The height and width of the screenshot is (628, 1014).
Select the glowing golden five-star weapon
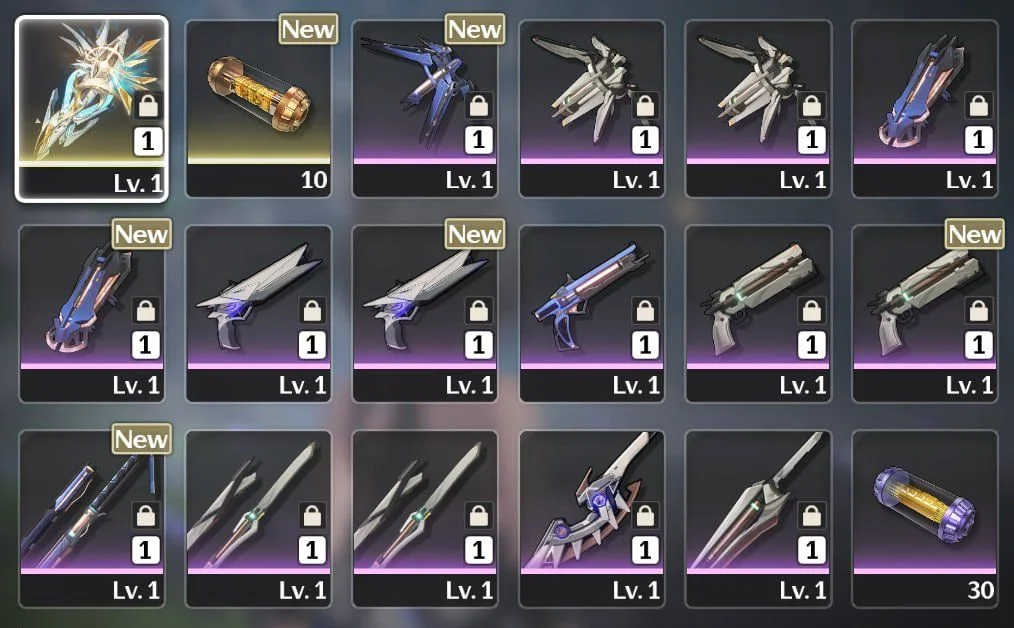click(x=91, y=109)
